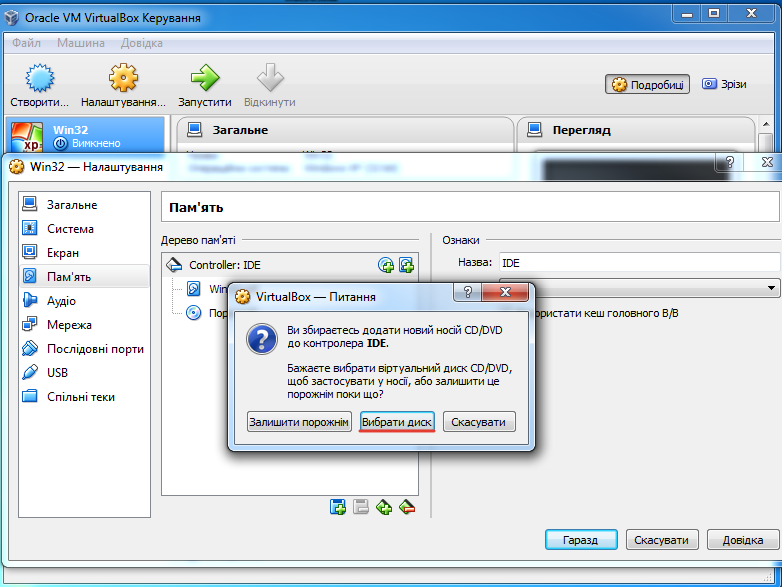Select Пам'ять settings category
The width and height of the screenshot is (782, 587).
click(x=84, y=277)
